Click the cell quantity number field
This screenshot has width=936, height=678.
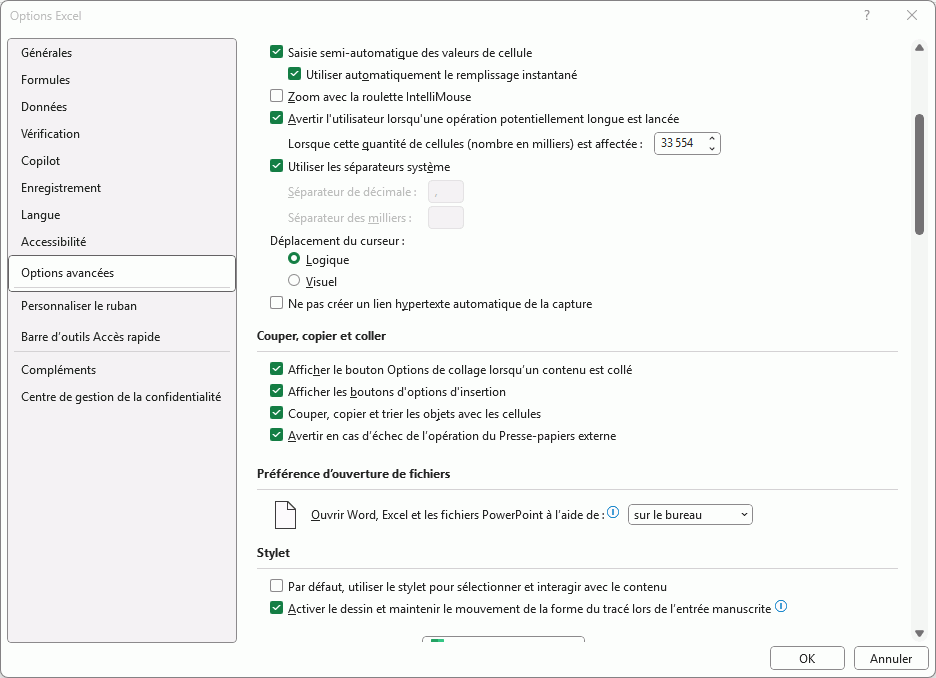click(678, 144)
